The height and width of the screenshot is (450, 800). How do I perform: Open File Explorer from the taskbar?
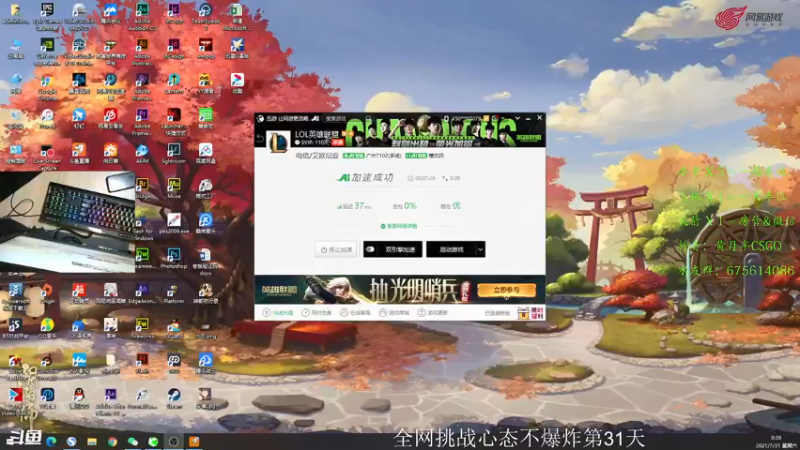point(92,441)
